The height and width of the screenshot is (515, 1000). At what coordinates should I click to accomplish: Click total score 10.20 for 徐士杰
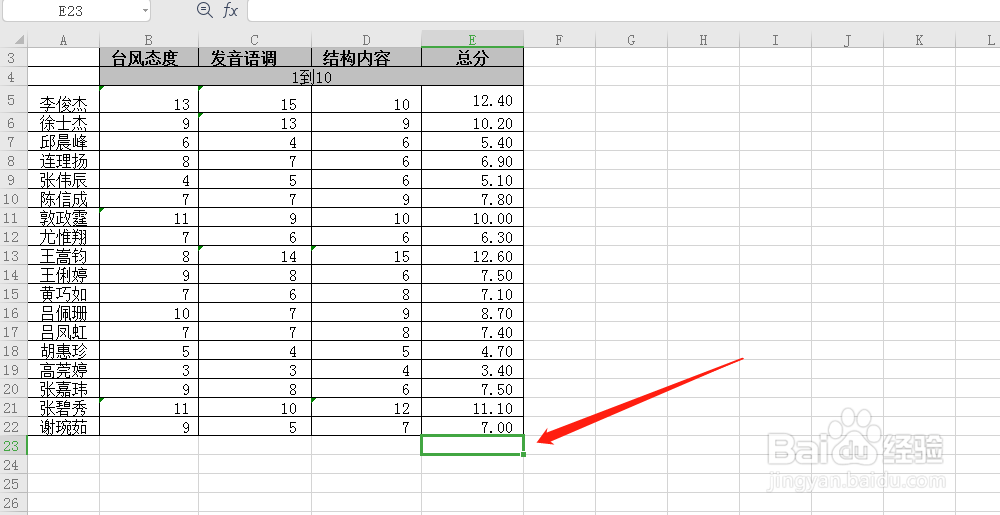pos(473,122)
